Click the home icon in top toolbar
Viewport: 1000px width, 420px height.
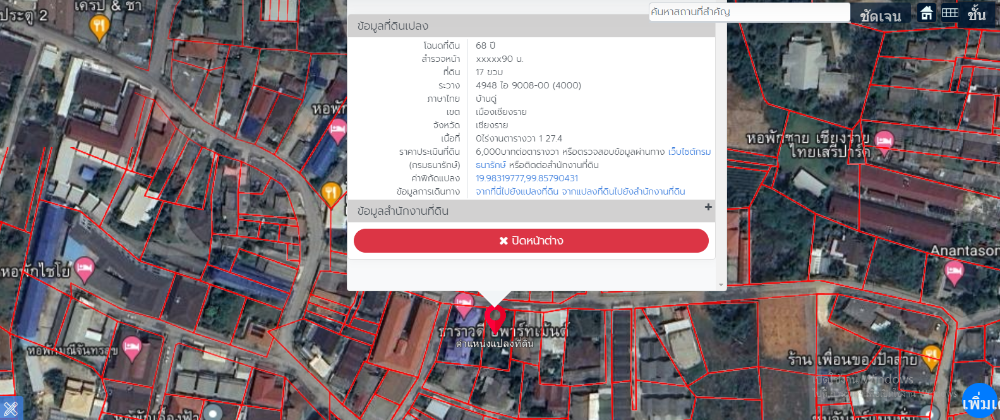point(926,14)
